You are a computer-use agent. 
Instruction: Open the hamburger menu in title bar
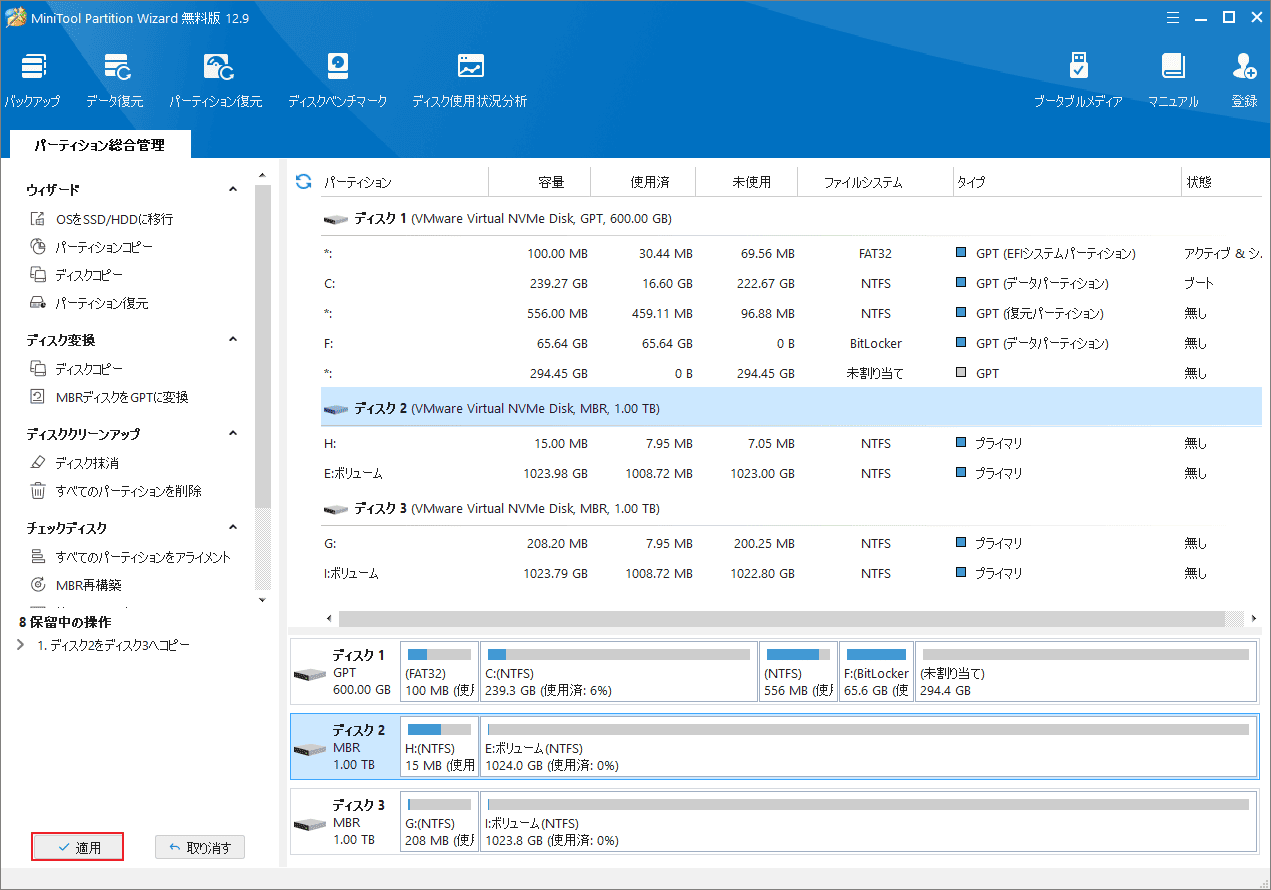tap(1173, 17)
